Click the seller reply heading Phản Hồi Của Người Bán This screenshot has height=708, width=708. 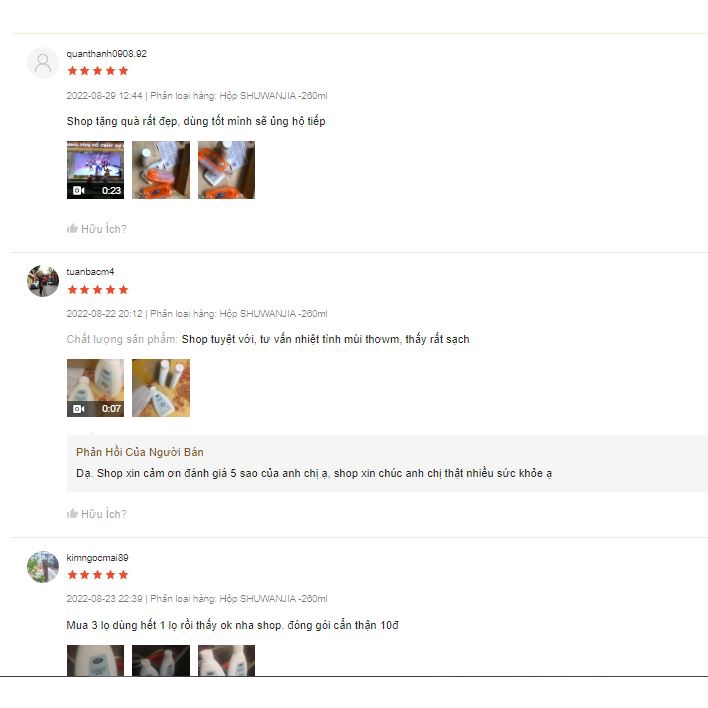click(140, 452)
